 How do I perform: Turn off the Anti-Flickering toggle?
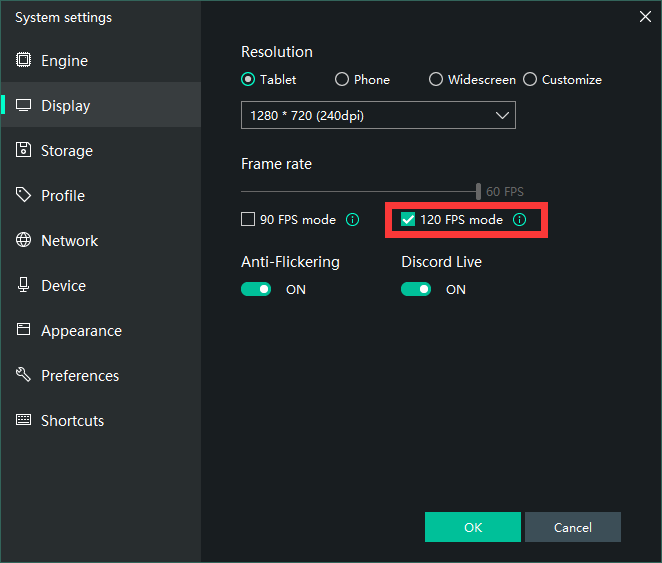click(256, 290)
